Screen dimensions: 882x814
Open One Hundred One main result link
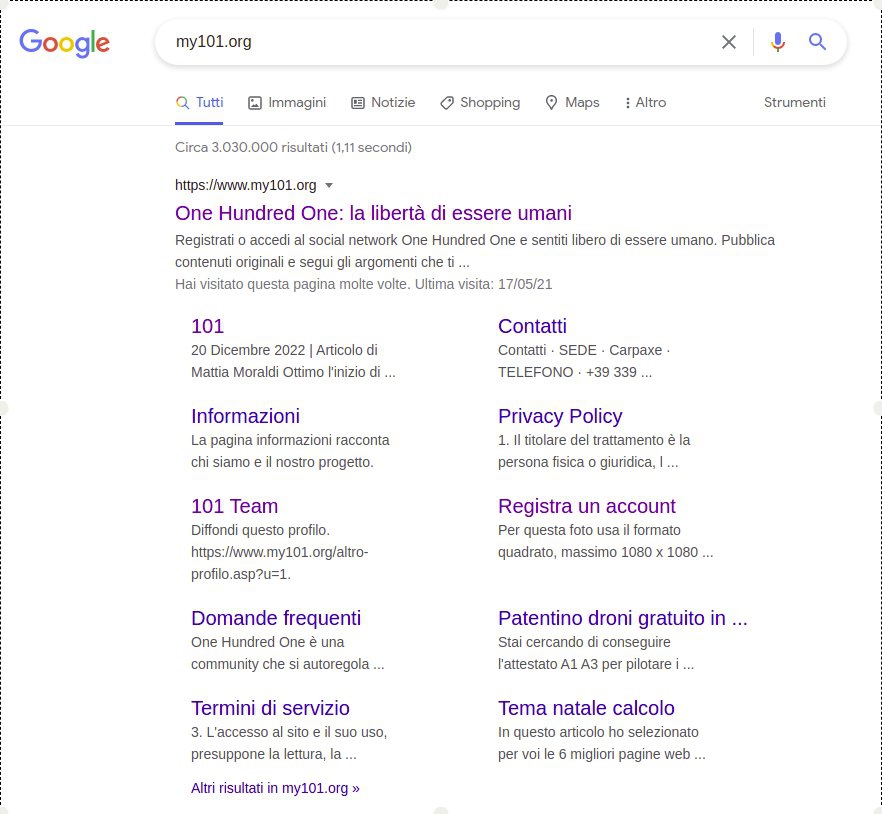click(x=373, y=213)
